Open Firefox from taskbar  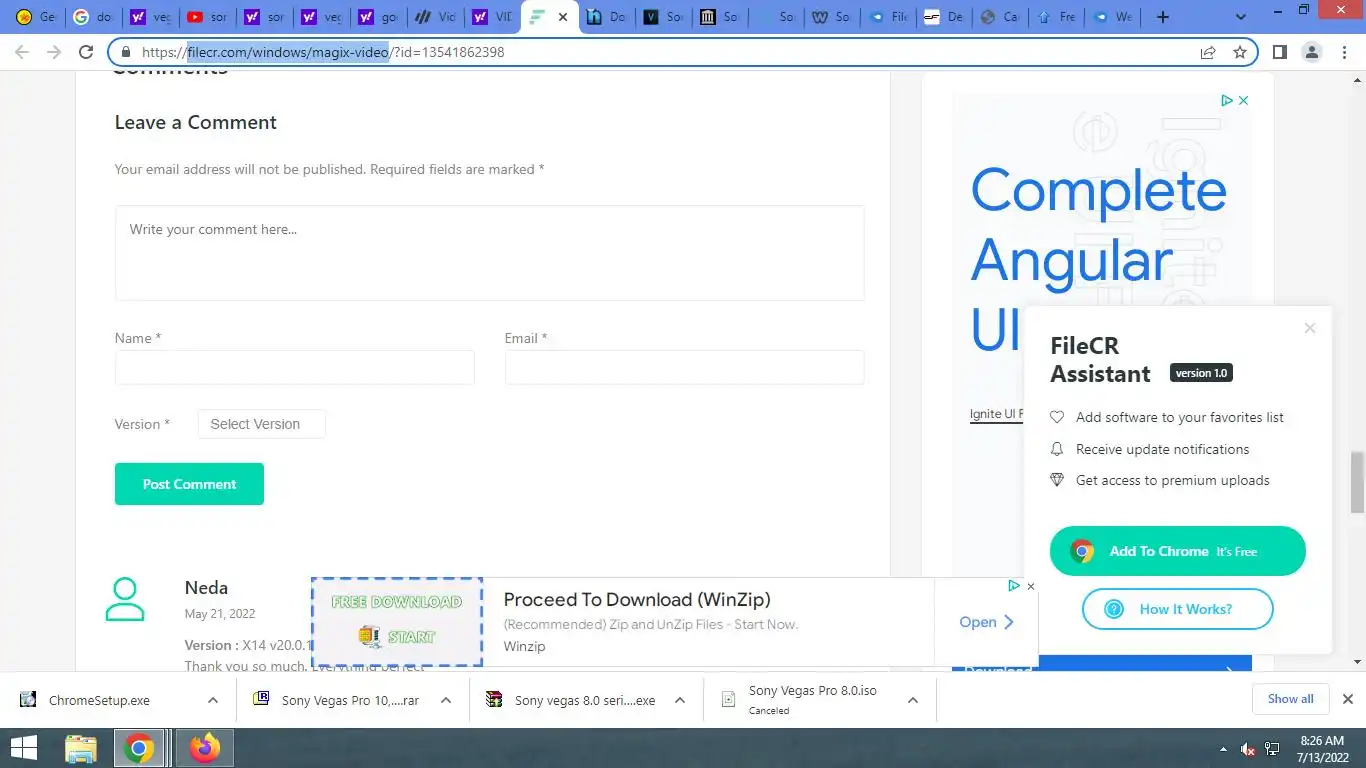pyautogui.click(x=205, y=748)
